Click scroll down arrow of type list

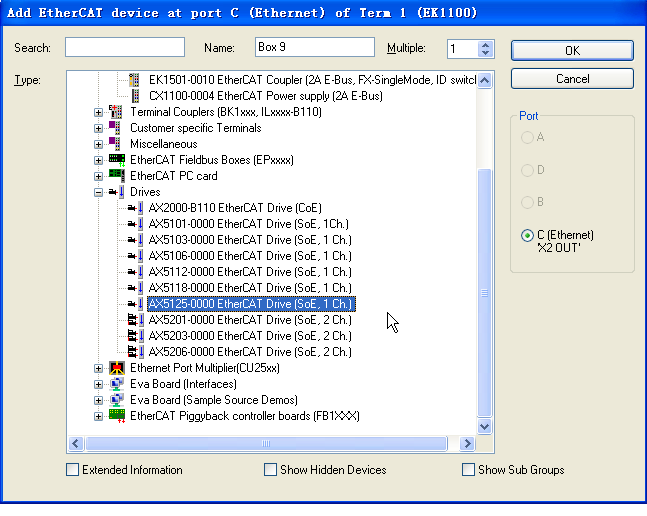484,426
